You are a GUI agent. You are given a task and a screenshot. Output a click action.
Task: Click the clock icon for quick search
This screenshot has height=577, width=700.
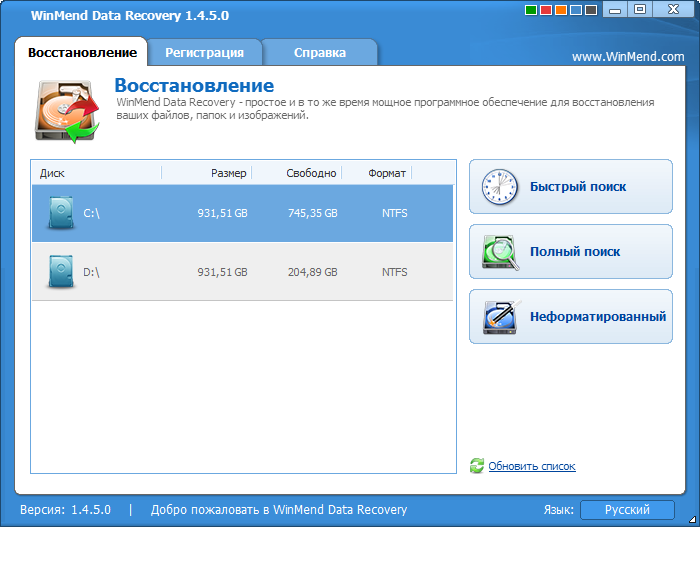click(500, 187)
